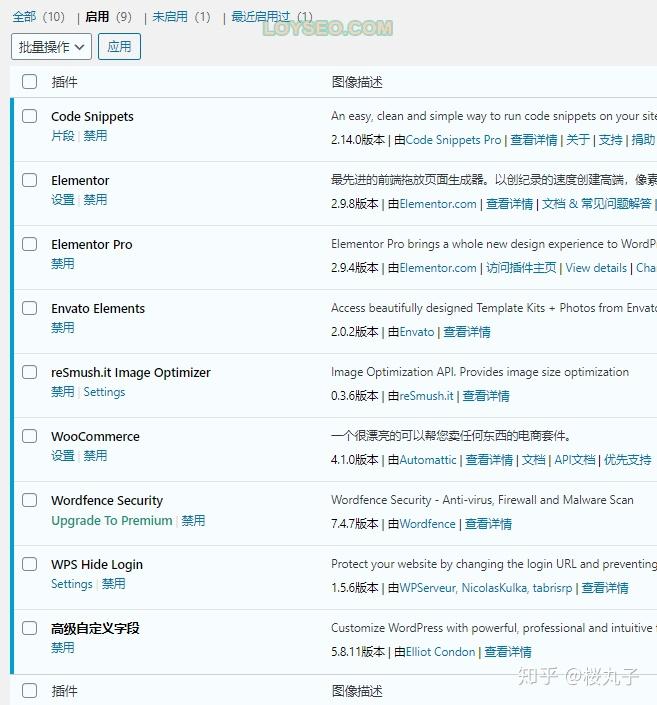Open WooCommerce 优先支持 link
This screenshot has height=705, width=657.
[x=628, y=460]
